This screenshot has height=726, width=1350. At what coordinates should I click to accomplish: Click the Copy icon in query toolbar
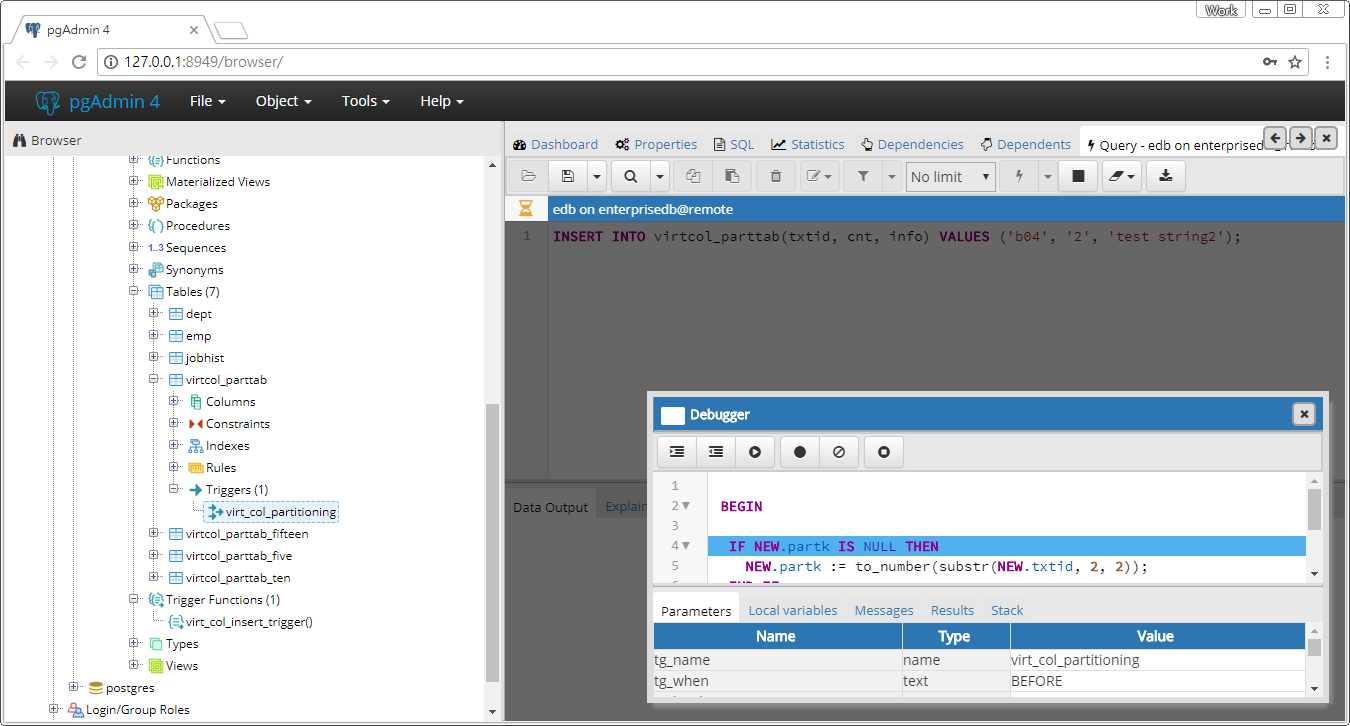click(x=693, y=176)
